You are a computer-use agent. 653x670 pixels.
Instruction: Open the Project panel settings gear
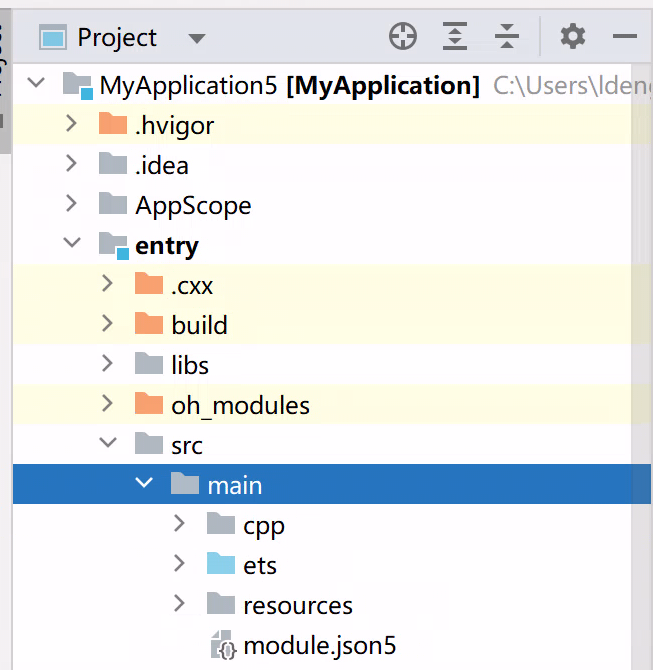point(572,38)
